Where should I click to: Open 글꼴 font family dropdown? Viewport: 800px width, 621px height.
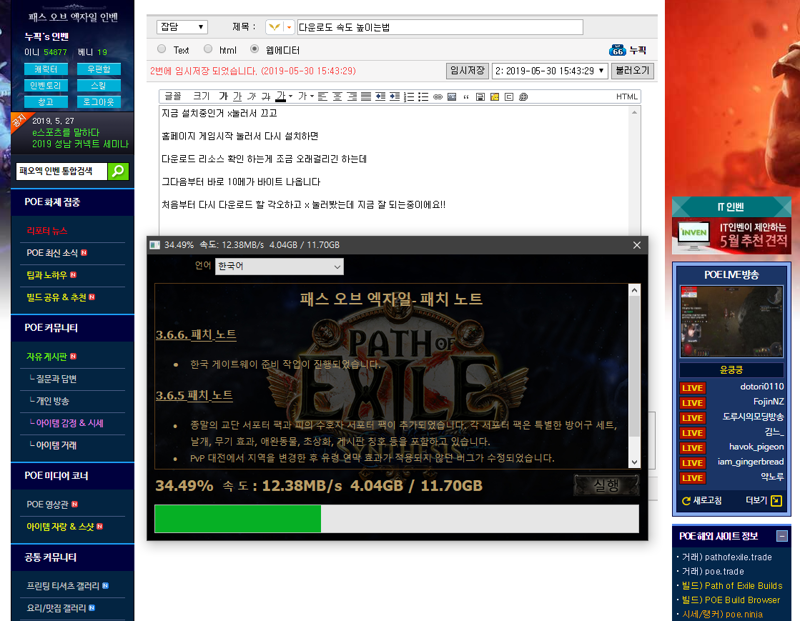(173, 96)
